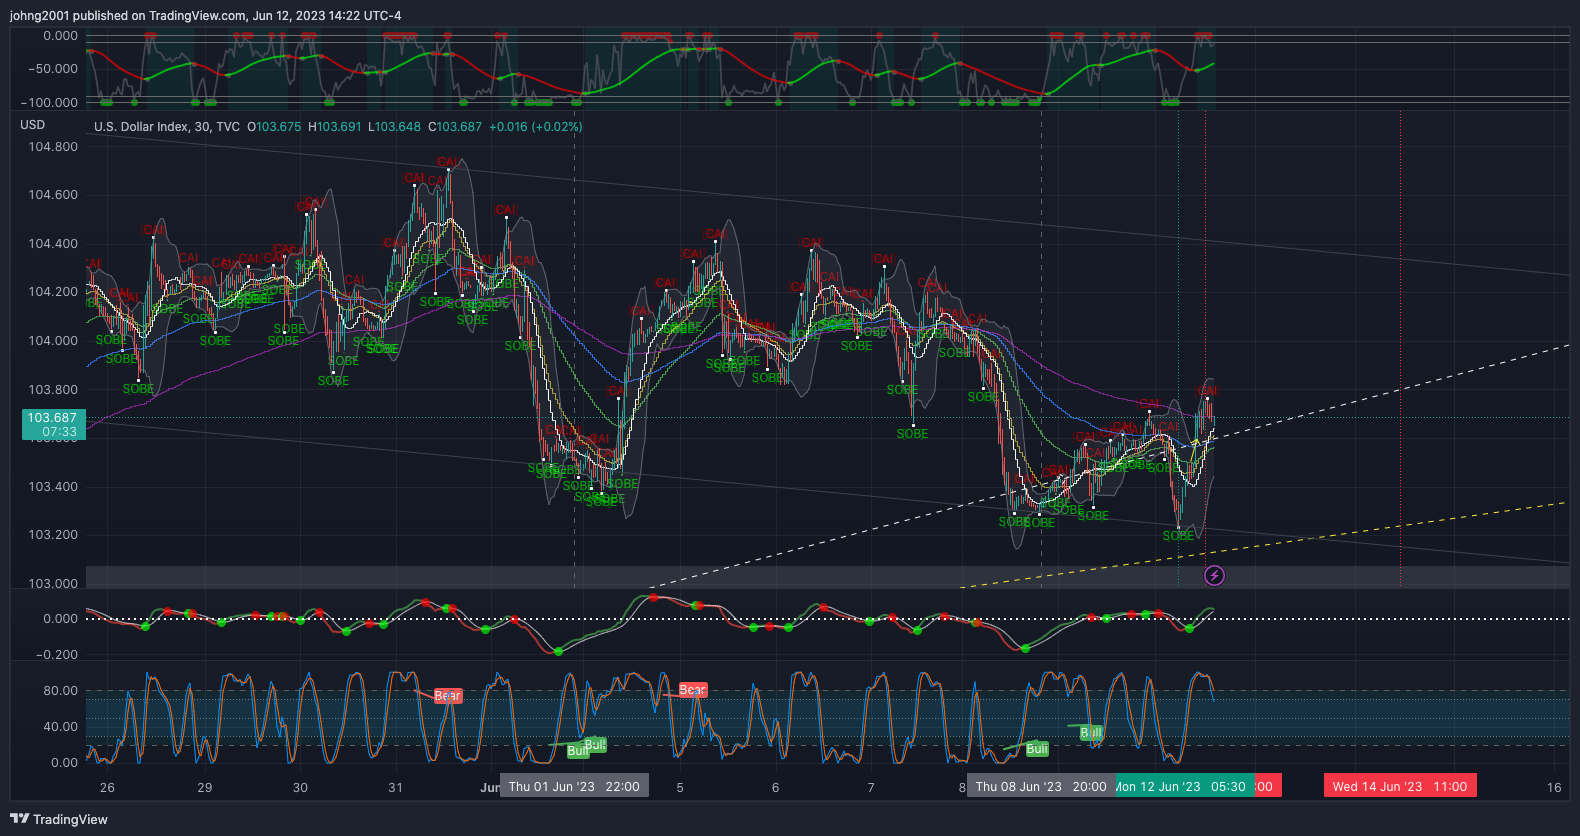
Task: Click the 103.200 price axis label
Action: (x=53, y=535)
